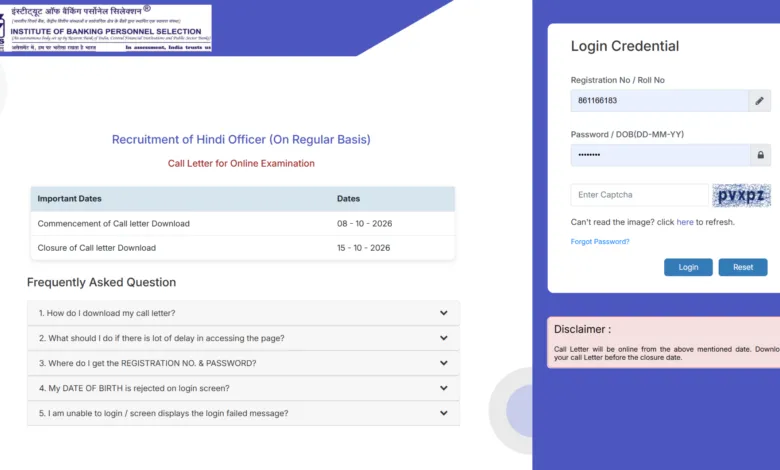Click the disclaimer text about call letter
Image resolution: width=780 pixels, height=470 pixels.
pos(667,353)
